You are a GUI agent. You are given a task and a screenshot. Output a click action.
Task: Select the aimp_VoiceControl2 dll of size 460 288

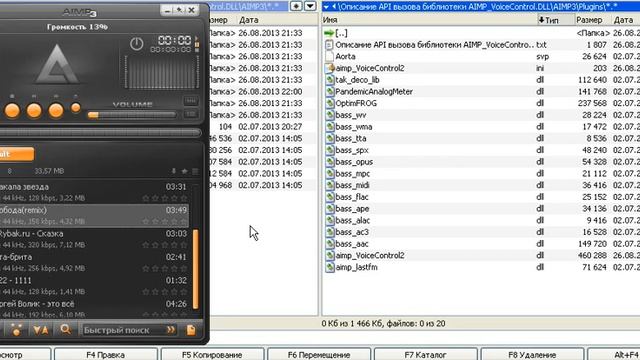pos(370,256)
